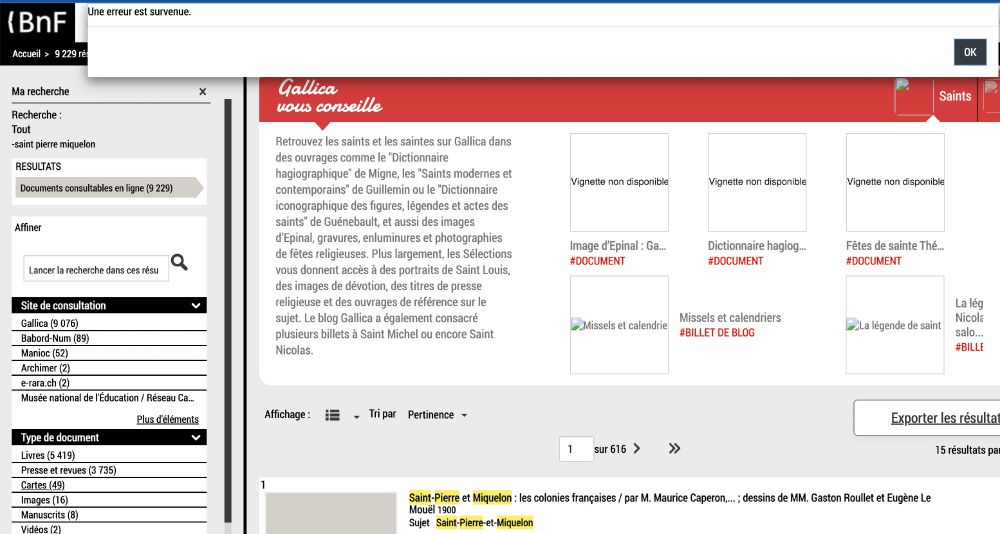The height and width of the screenshot is (534, 1000).
Task: Filter by Livres (5 419)
Action: pyautogui.click(x=48, y=455)
